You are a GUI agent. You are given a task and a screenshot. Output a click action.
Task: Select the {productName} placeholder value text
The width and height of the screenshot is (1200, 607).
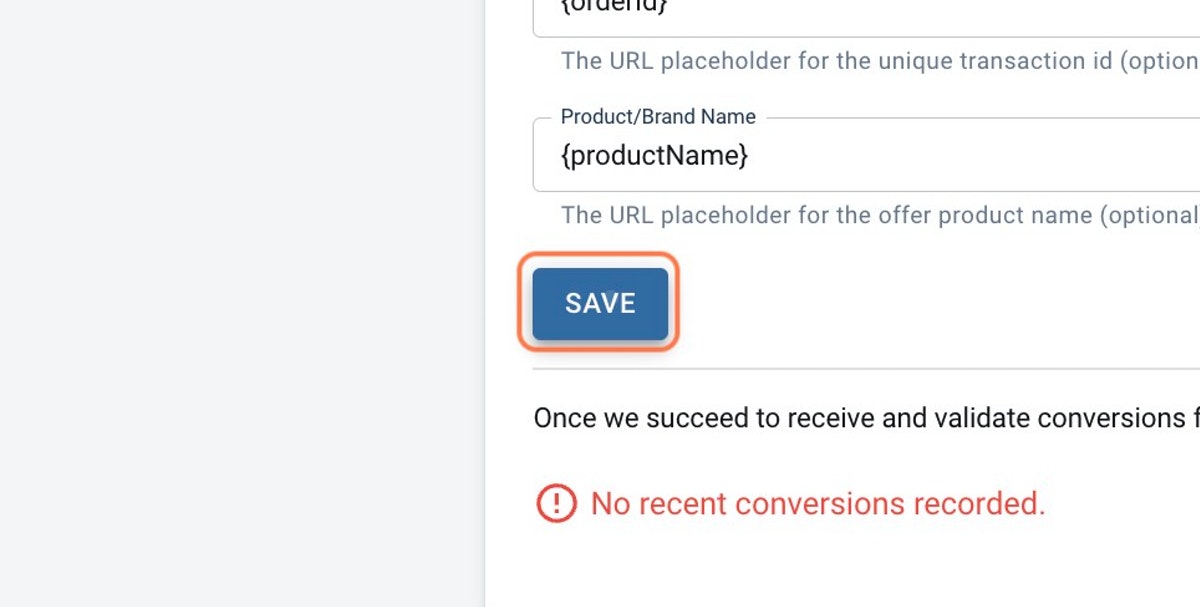point(654,155)
